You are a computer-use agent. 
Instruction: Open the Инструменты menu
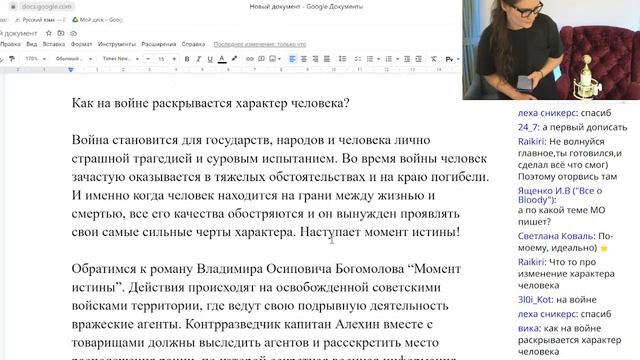click(117, 44)
